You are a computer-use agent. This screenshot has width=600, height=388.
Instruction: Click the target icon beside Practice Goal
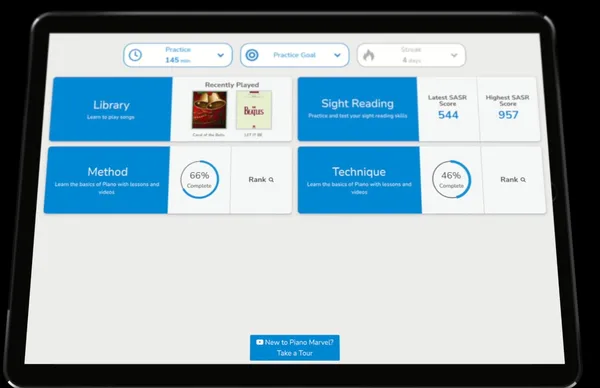[252, 55]
